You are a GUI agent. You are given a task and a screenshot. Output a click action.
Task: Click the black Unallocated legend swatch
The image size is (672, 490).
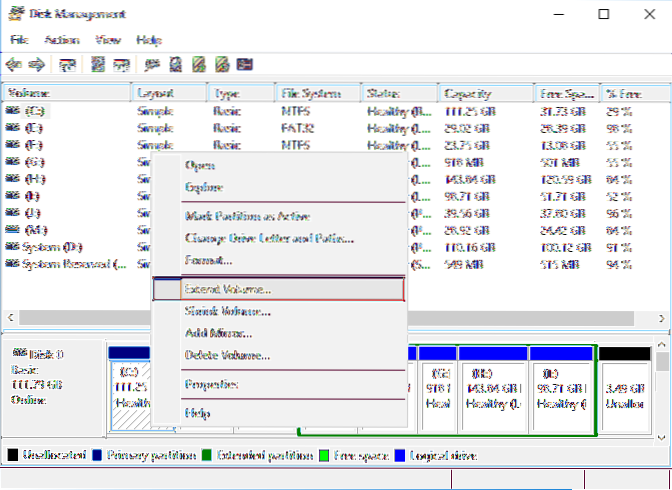pos(13,455)
